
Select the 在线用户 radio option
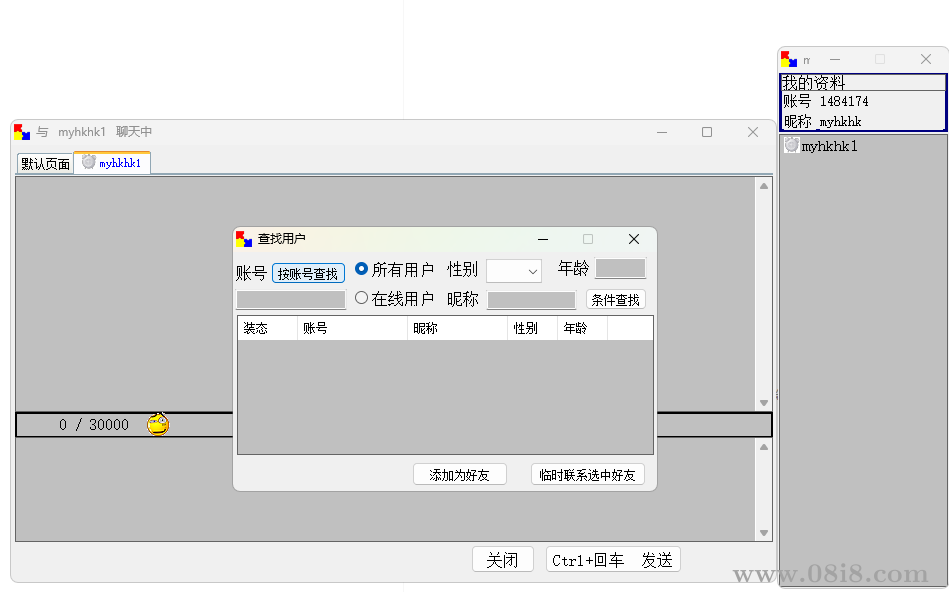361,295
